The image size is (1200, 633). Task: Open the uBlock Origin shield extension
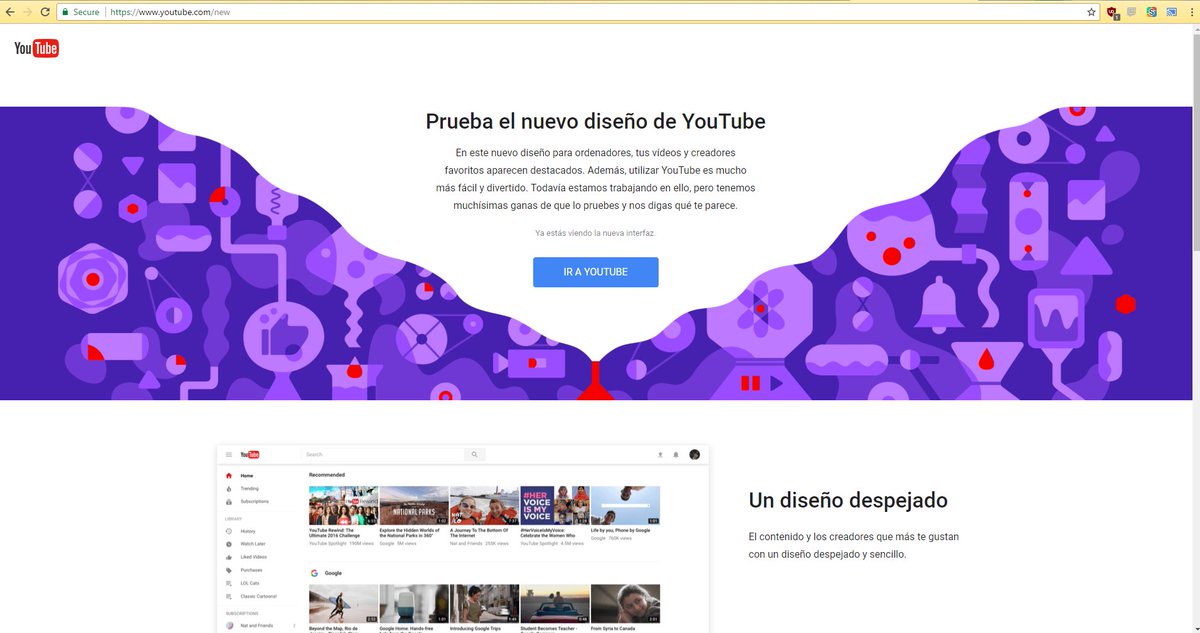click(x=1112, y=12)
